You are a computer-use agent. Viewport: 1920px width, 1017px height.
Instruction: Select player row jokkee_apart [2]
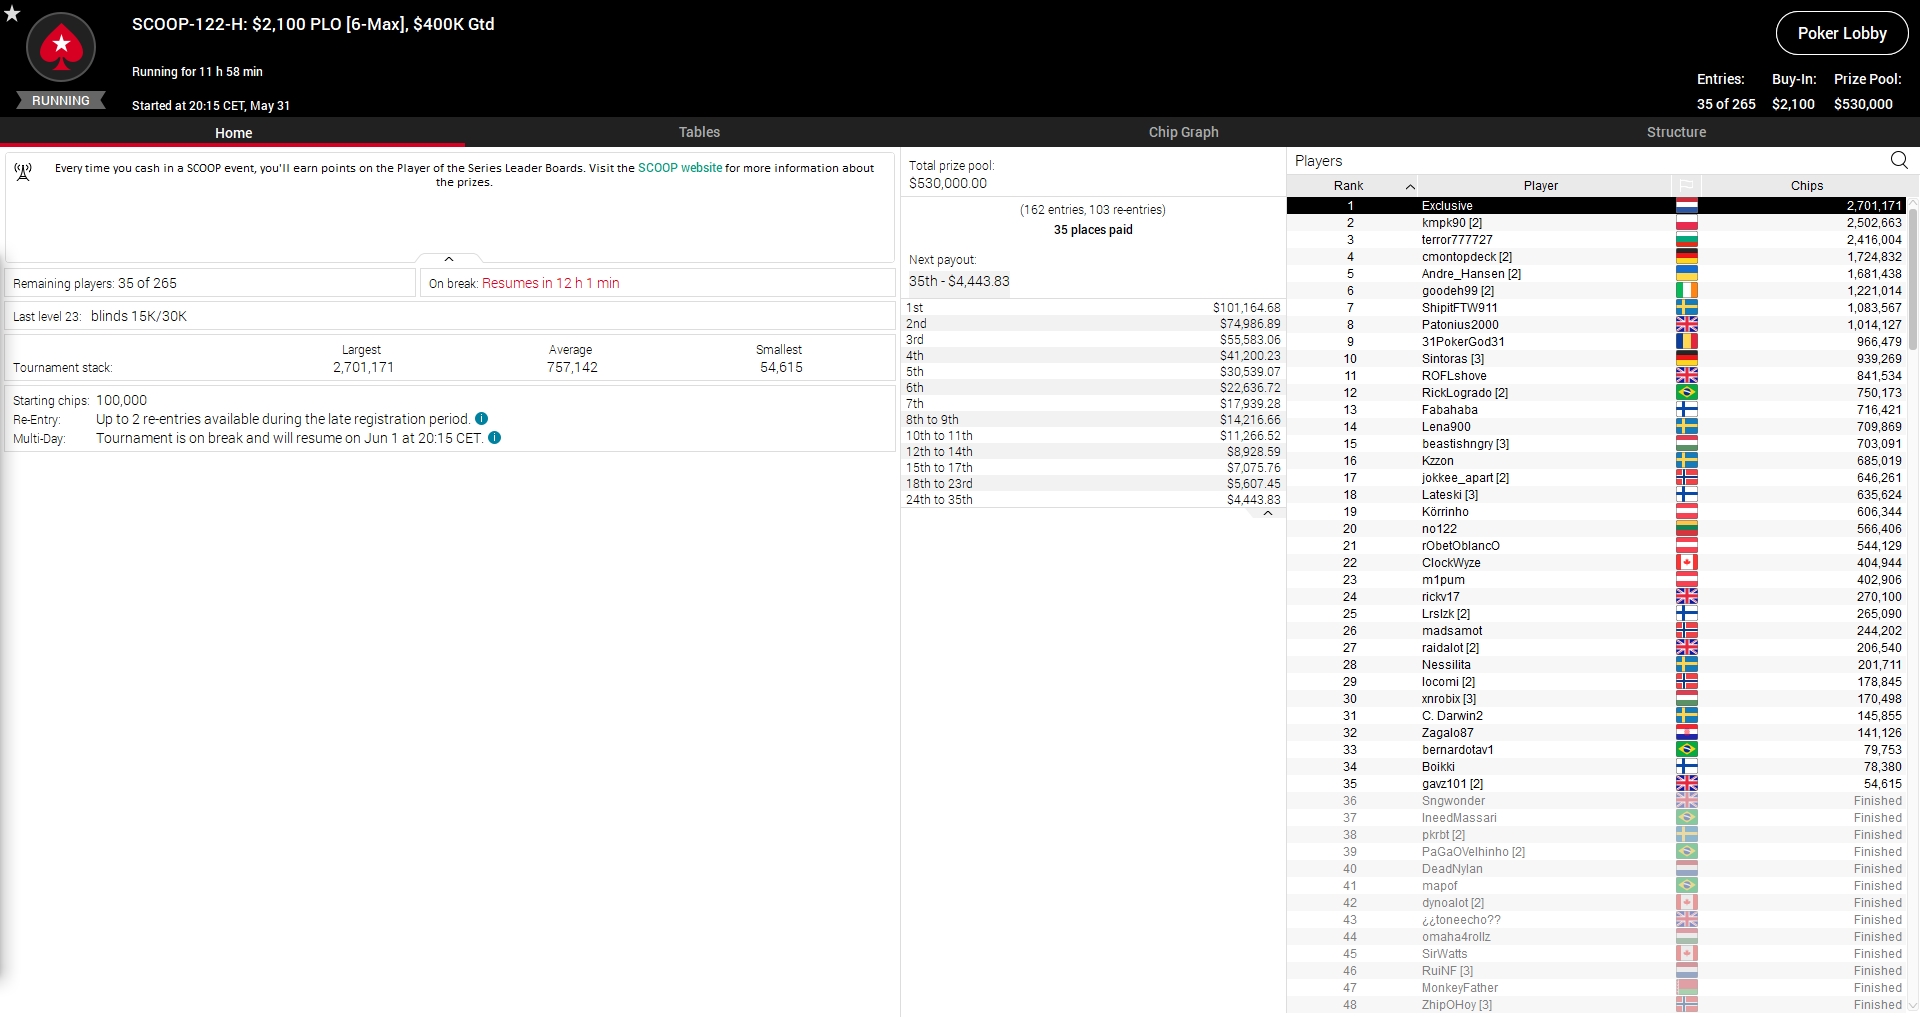[1596, 478]
